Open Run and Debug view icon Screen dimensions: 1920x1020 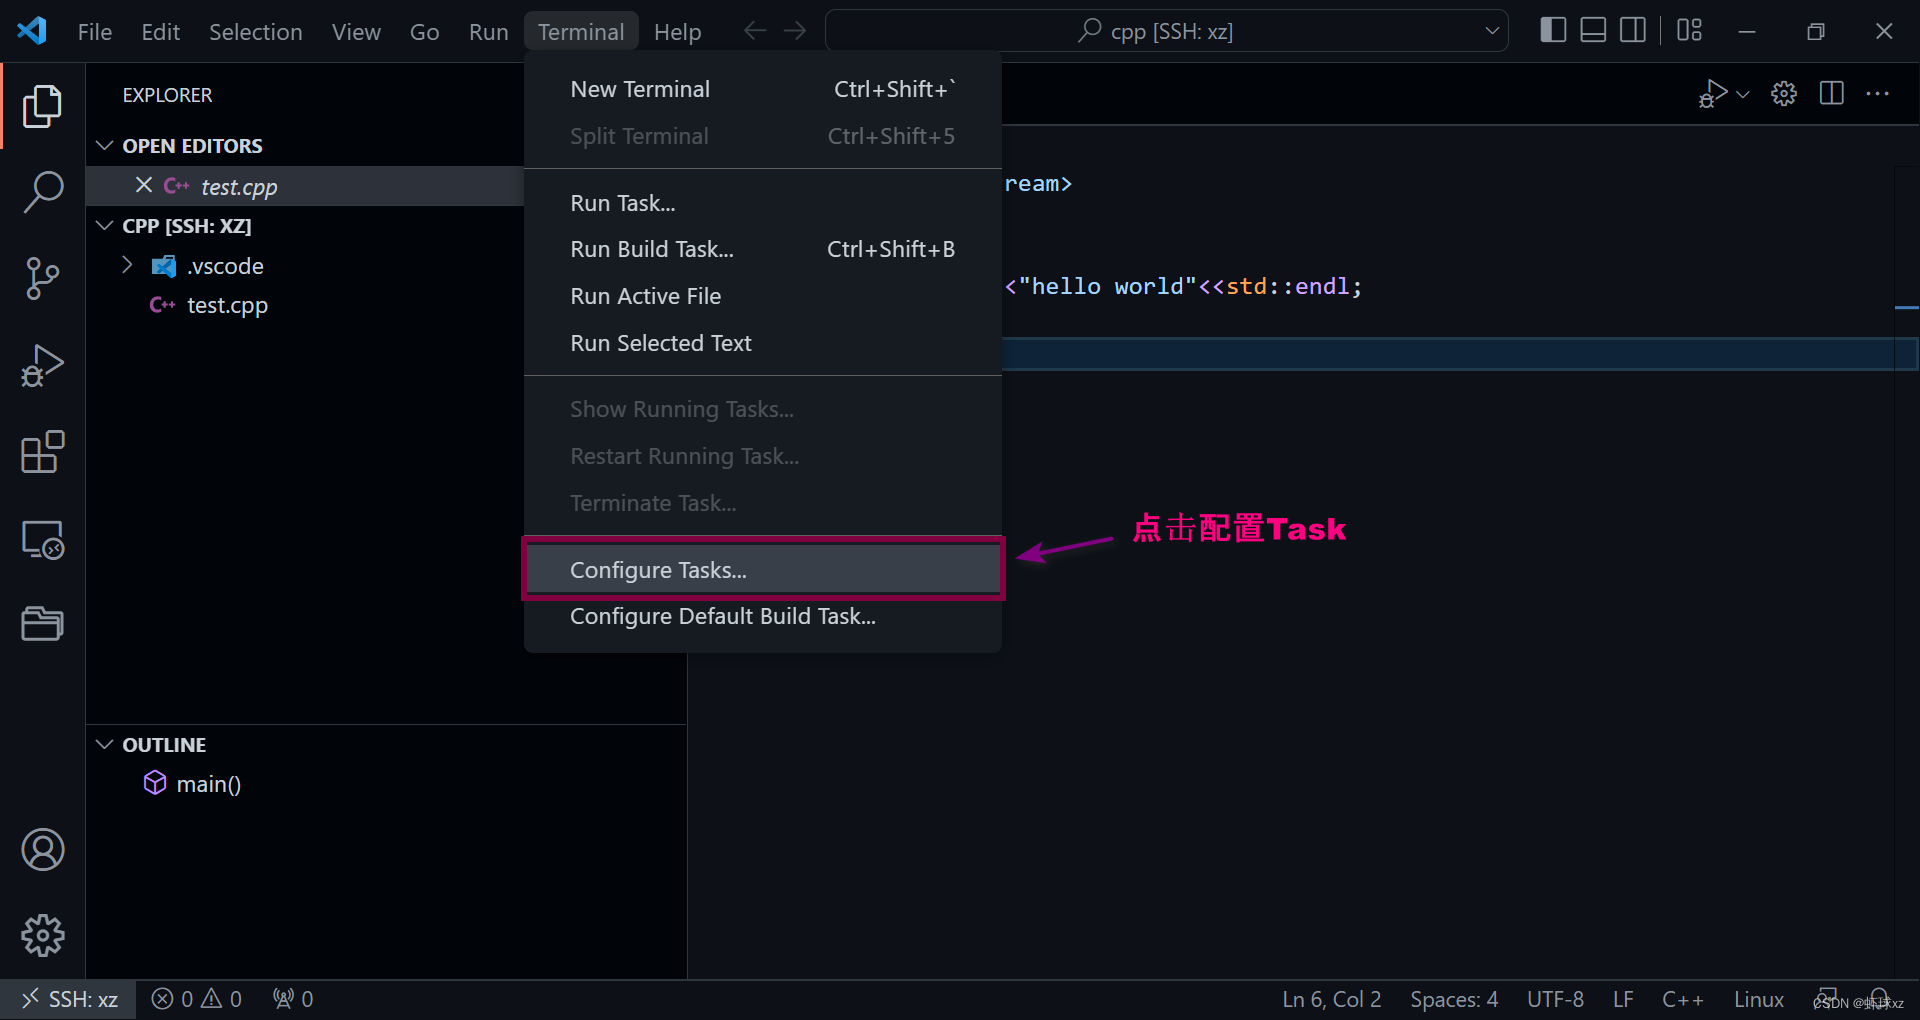click(x=42, y=365)
